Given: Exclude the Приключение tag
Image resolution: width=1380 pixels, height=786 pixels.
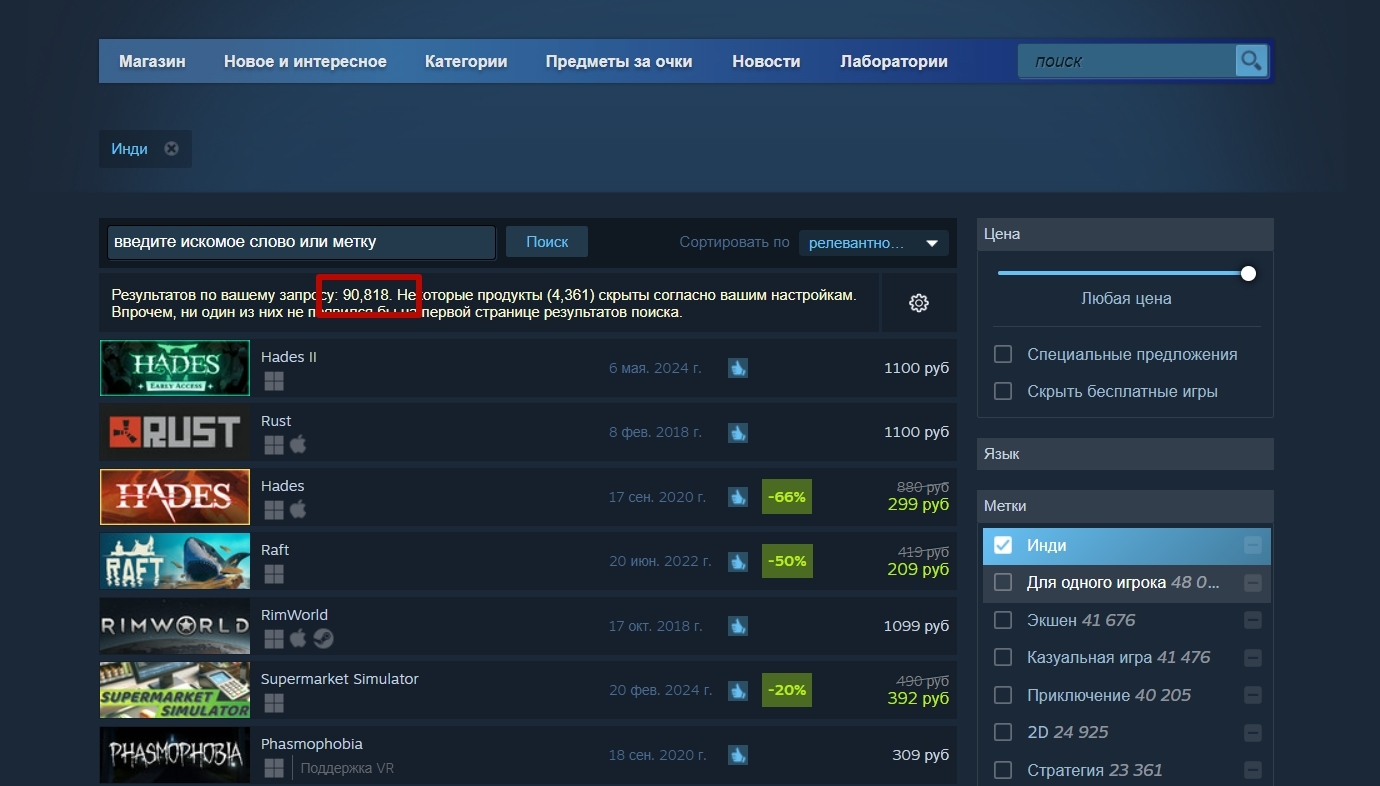Looking at the screenshot, I should pyautogui.click(x=1253, y=696).
